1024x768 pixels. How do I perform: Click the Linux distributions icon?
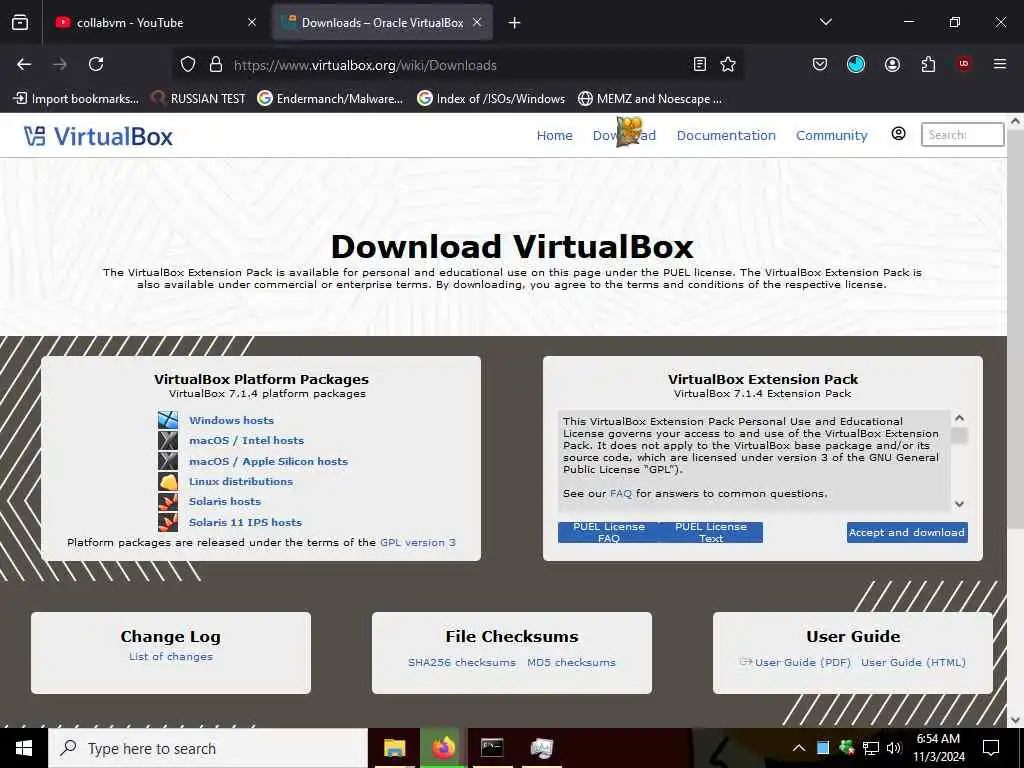click(168, 481)
